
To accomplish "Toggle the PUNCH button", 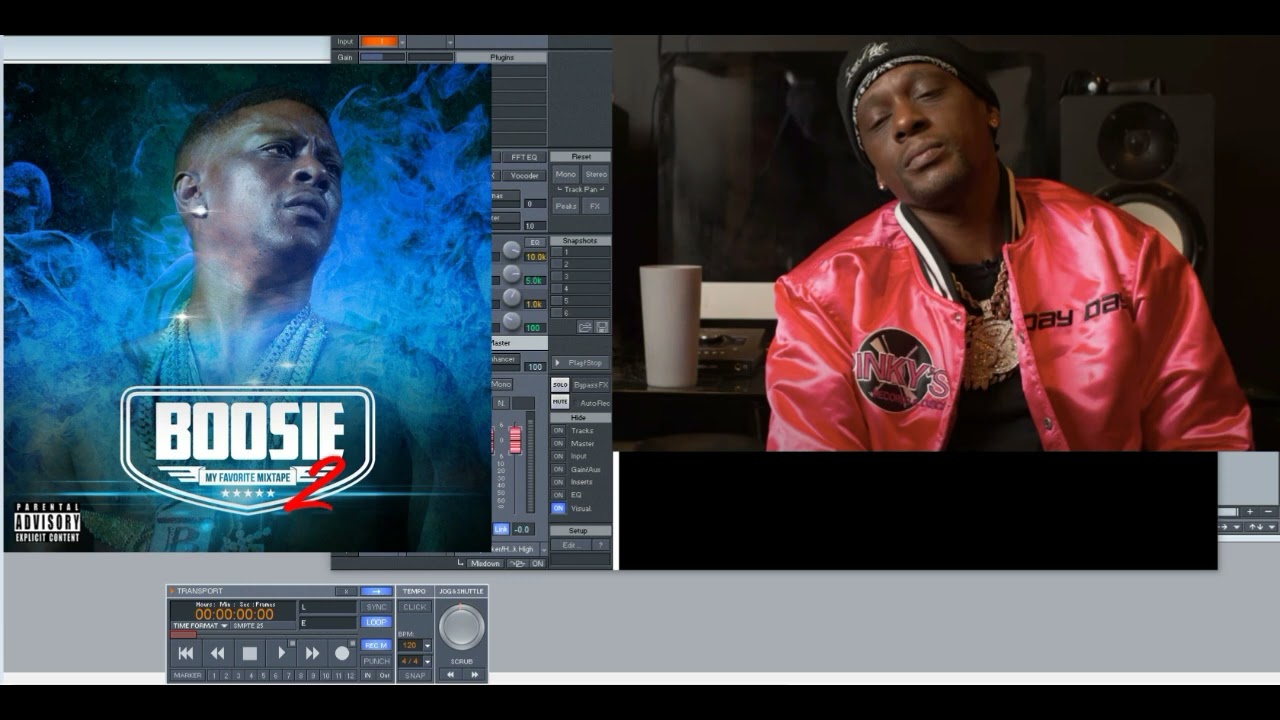I will 376,661.
